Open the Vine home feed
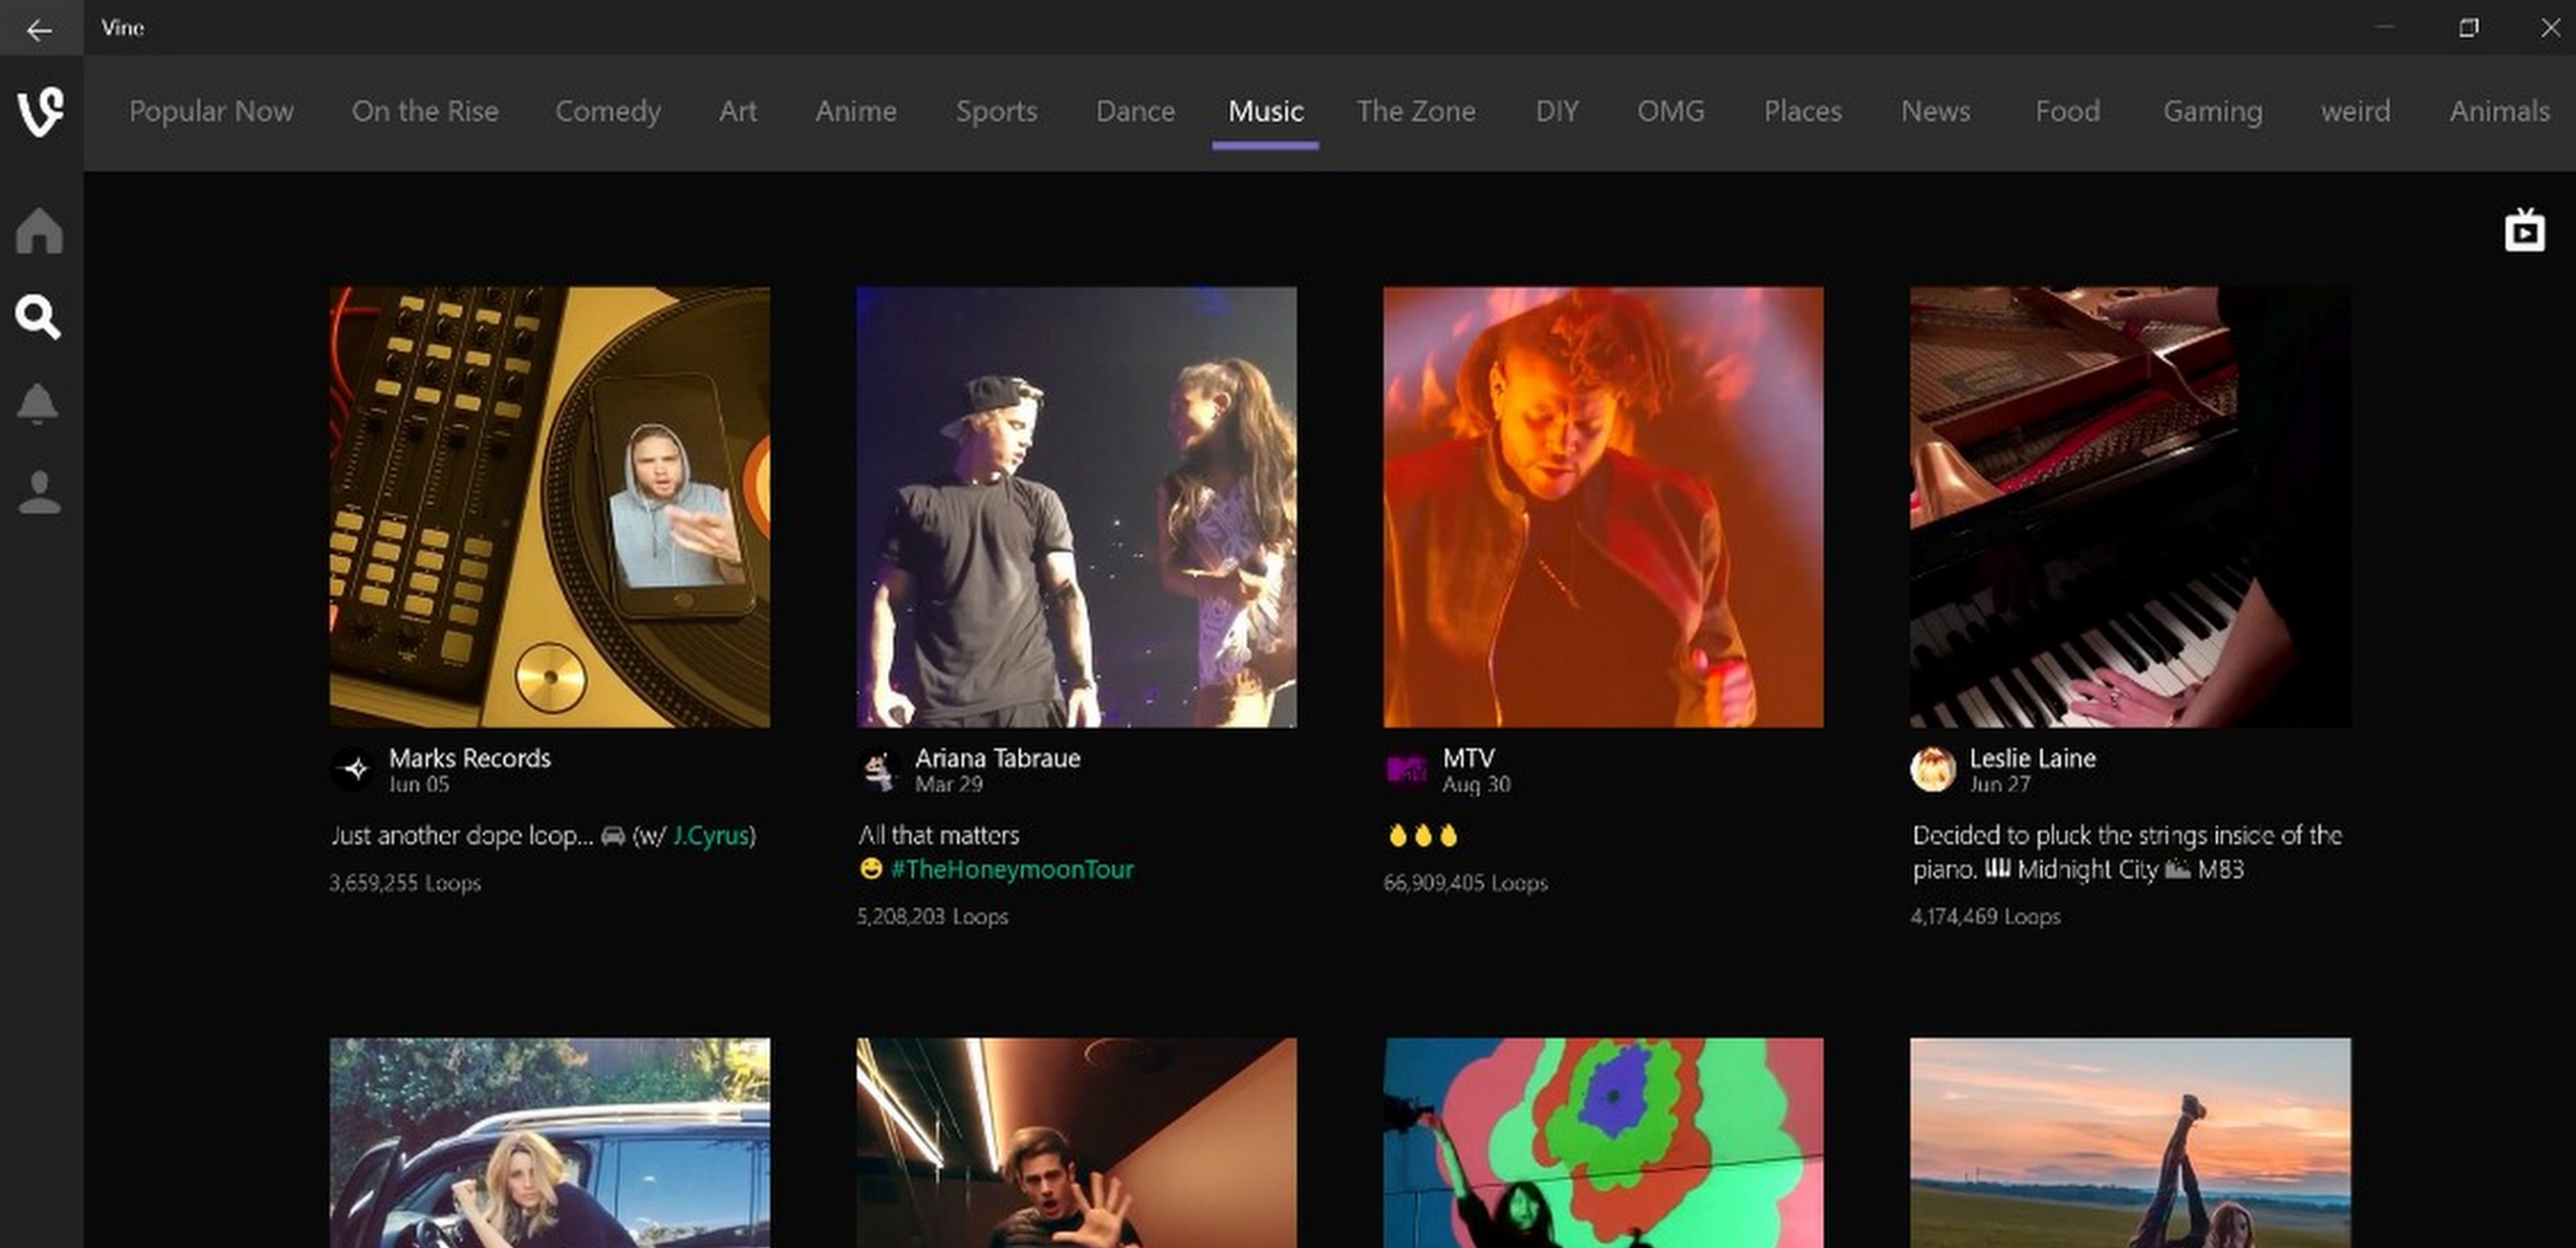The height and width of the screenshot is (1248, 2576). click(x=39, y=231)
